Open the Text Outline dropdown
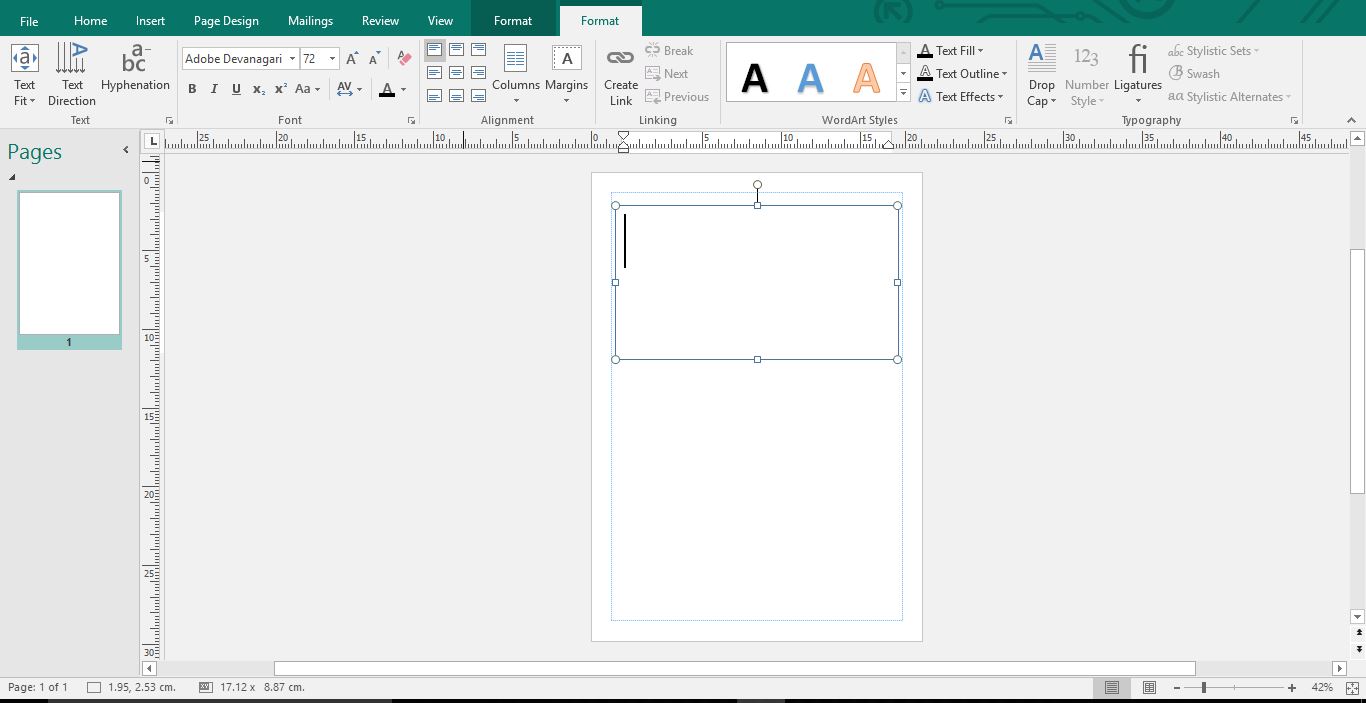Image resolution: width=1366 pixels, height=703 pixels. 963,74
